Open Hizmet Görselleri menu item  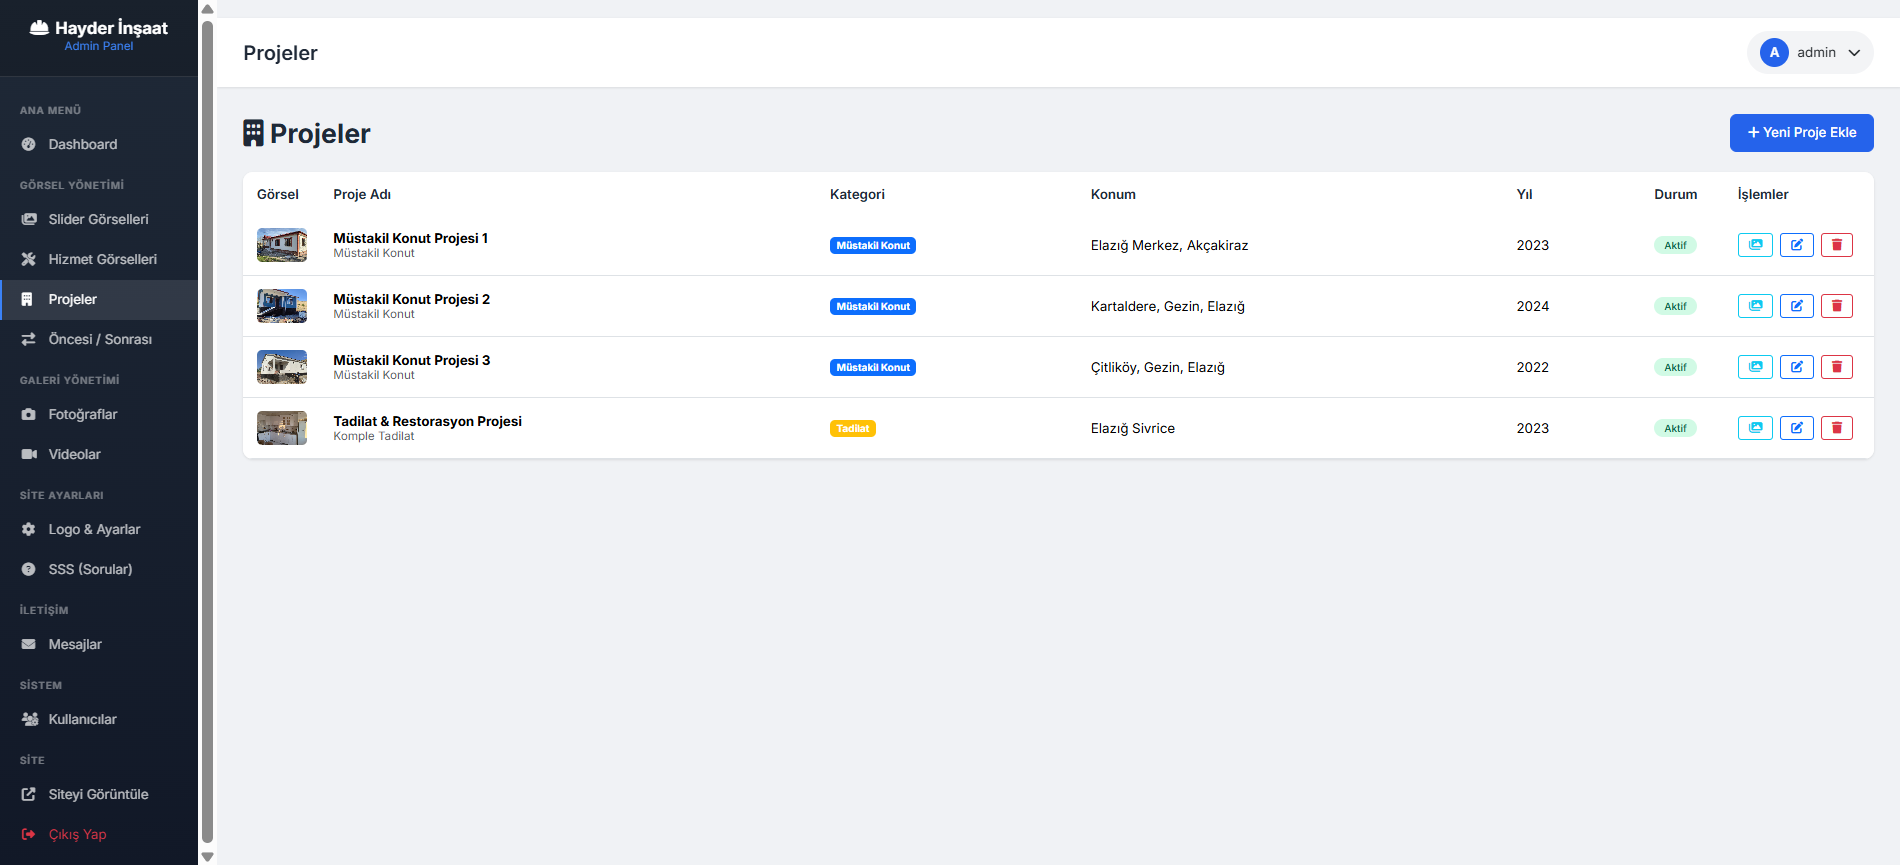pyautogui.click(x=99, y=260)
